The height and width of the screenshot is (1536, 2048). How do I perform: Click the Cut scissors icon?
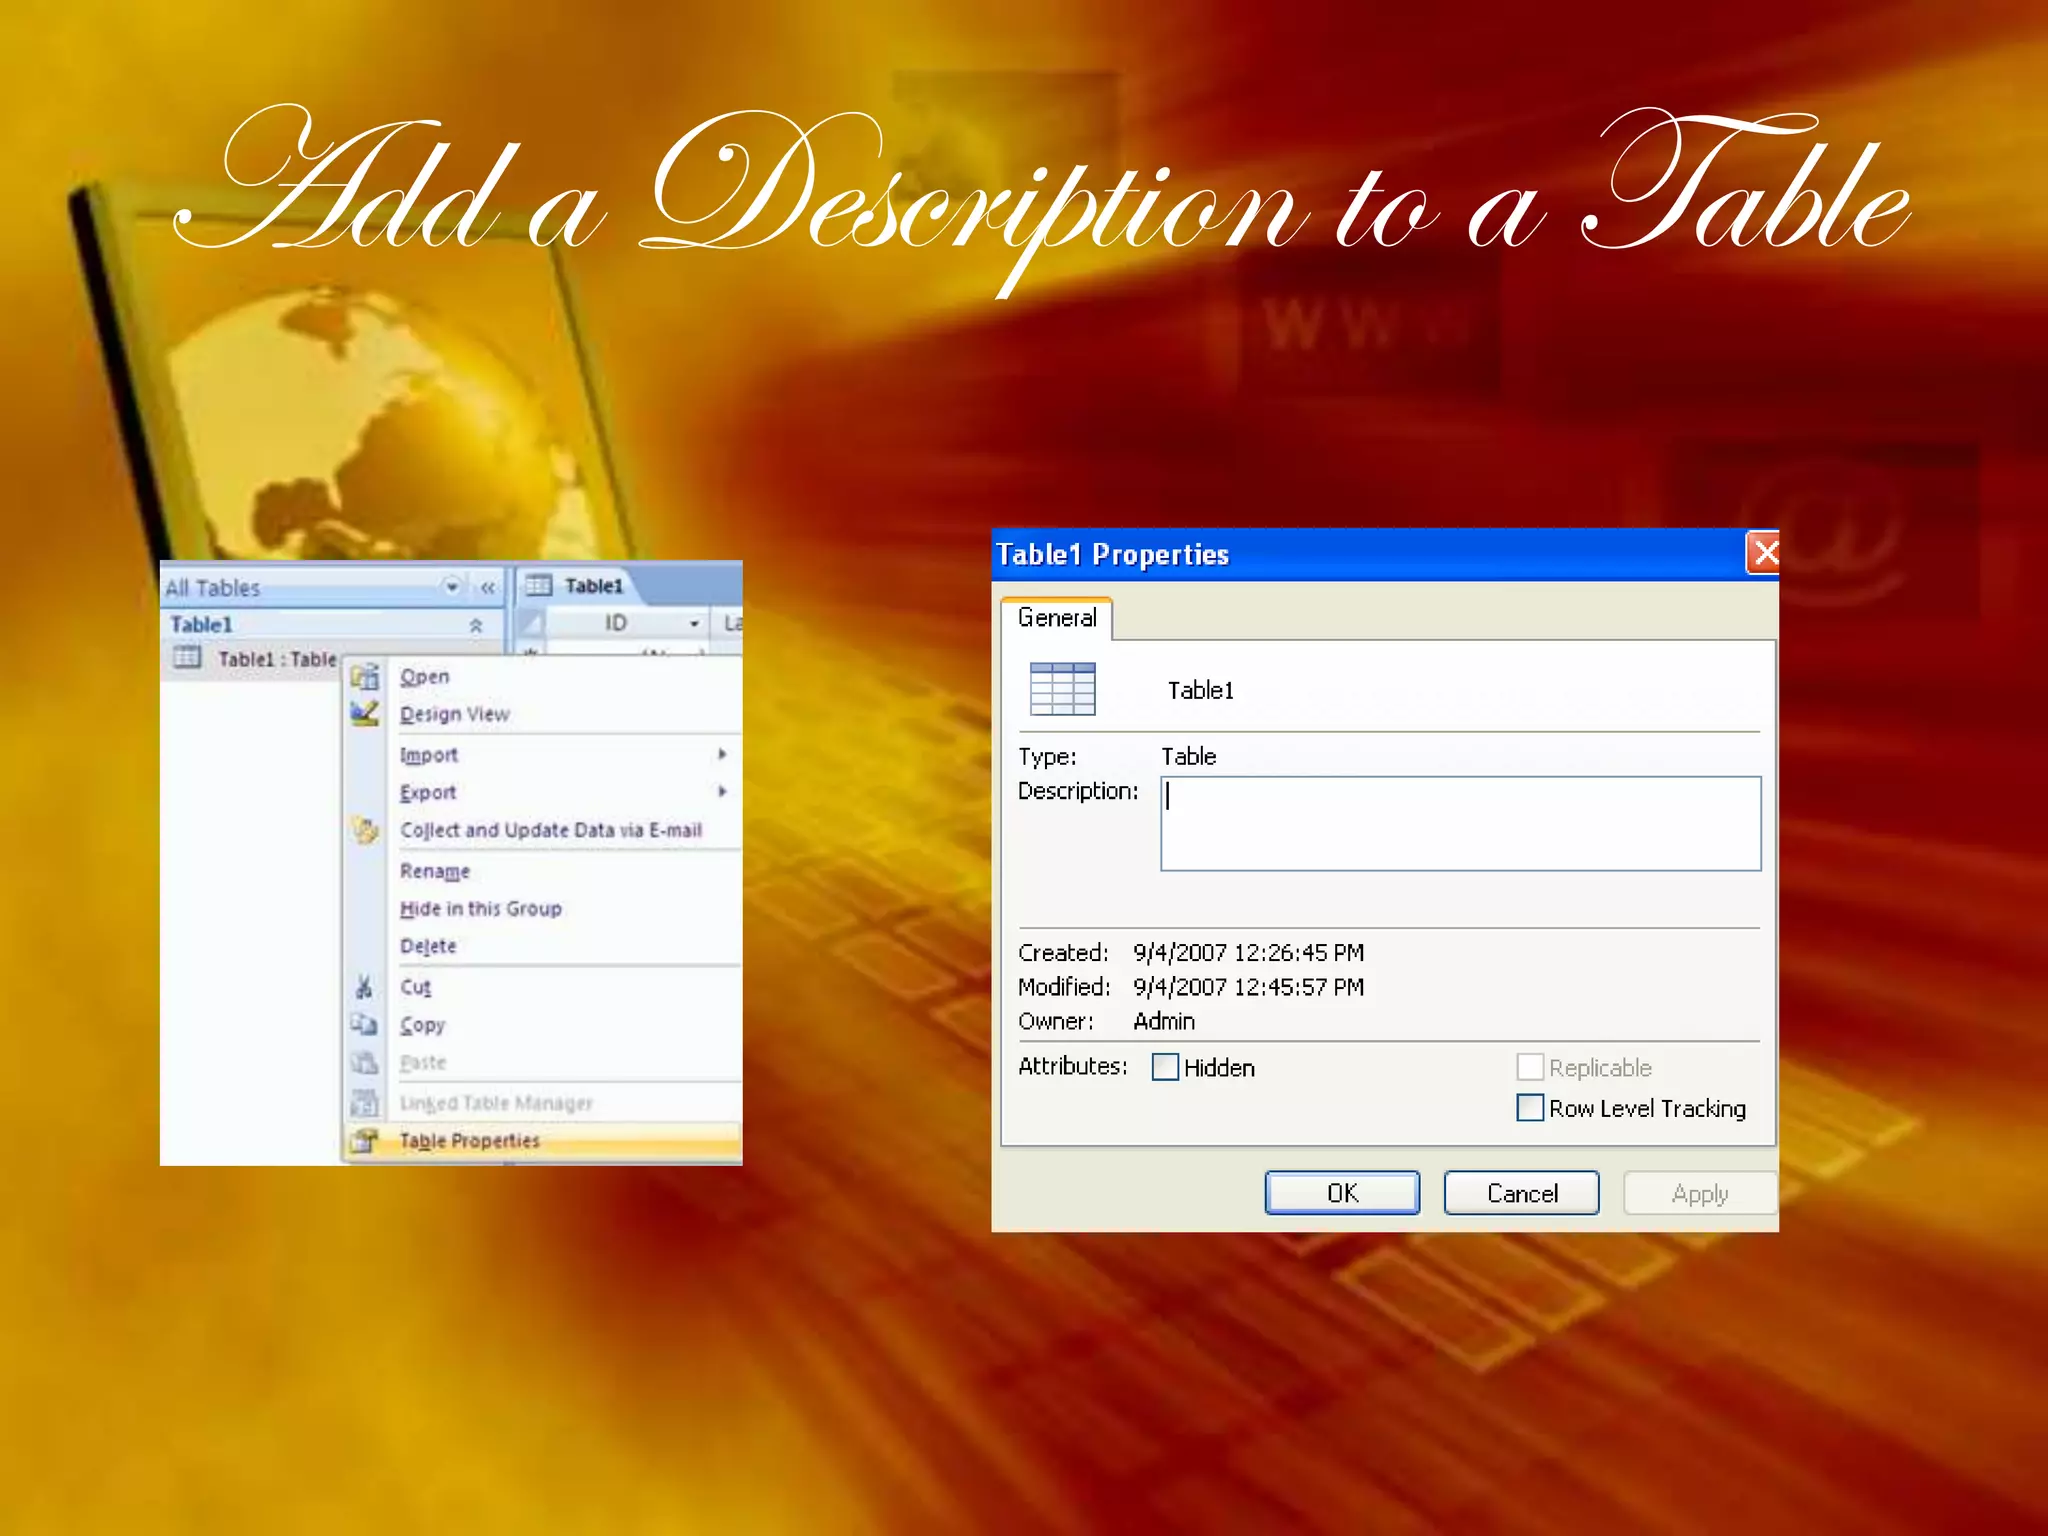click(364, 987)
